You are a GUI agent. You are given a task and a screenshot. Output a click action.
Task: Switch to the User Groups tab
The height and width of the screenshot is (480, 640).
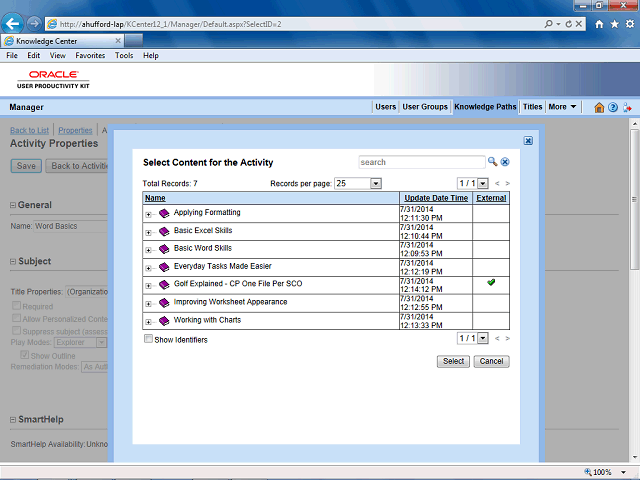point(425,107)
